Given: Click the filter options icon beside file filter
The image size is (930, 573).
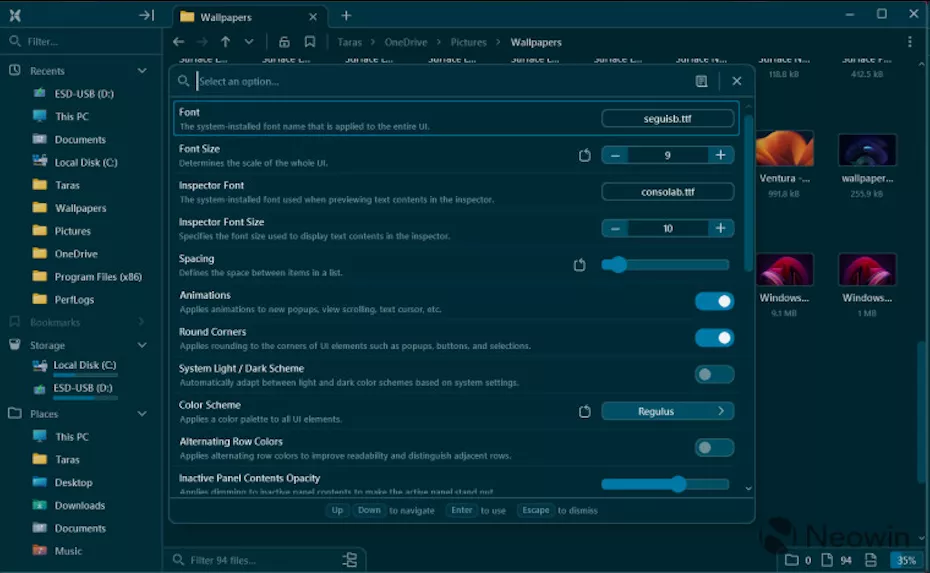Looking at the screenshot, I should 349,560.
